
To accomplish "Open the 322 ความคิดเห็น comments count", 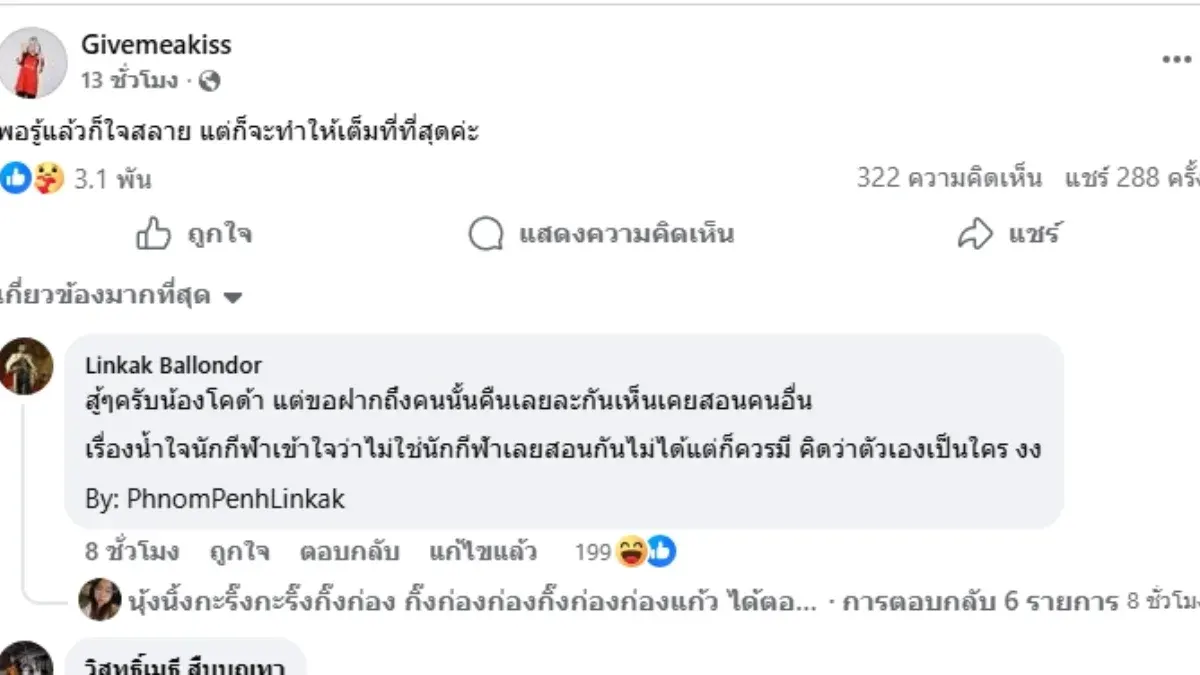I will pyautogui.click(x=948, y=179).
